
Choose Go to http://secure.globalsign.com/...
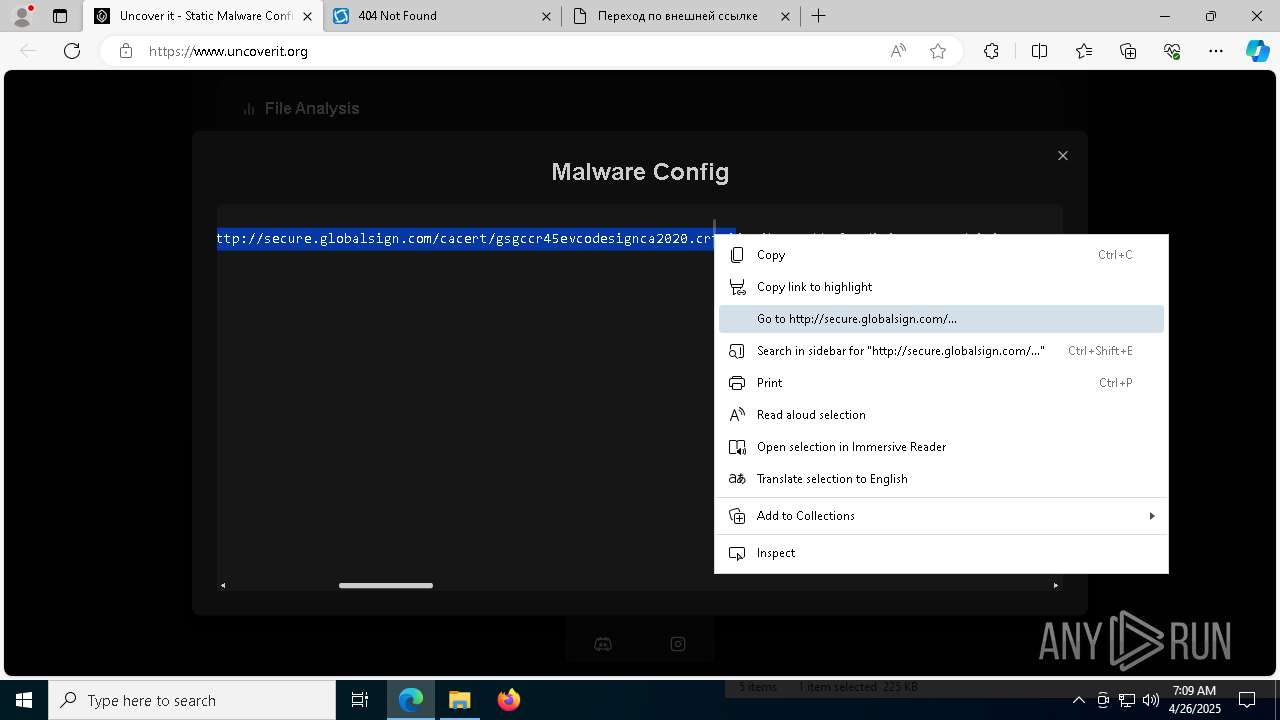click(941, 319)
